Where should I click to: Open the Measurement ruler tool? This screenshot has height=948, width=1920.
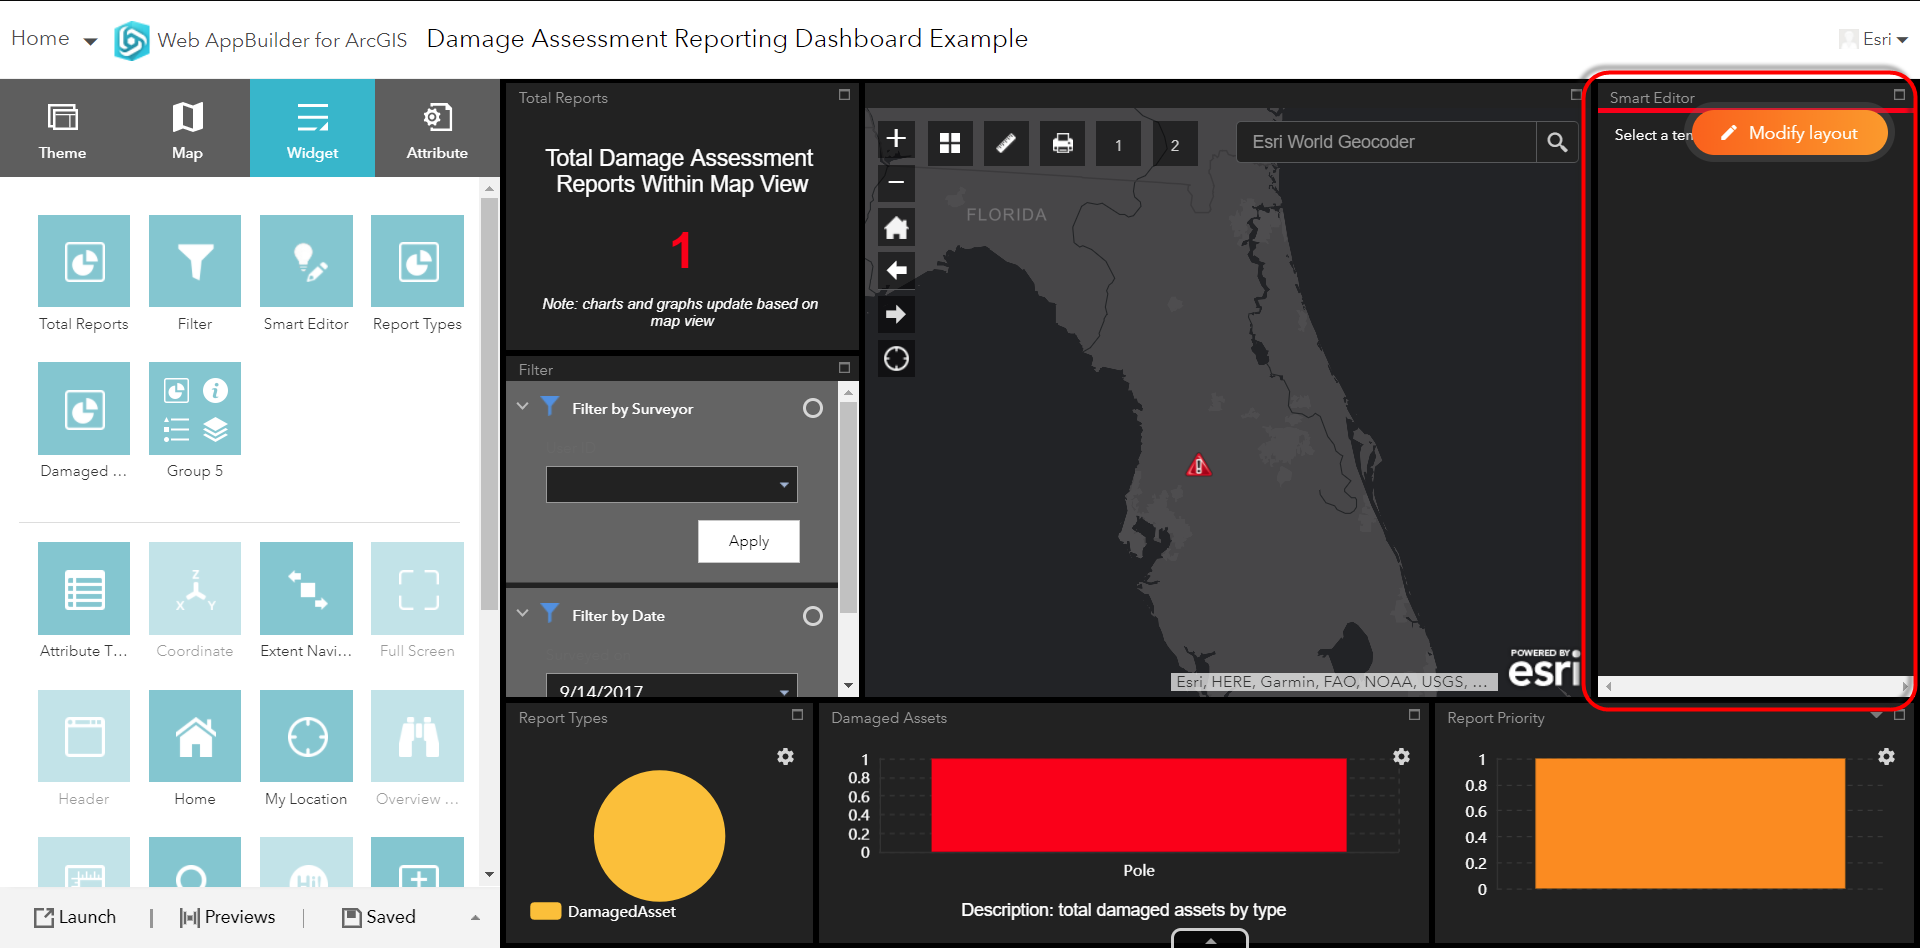click(x=1006, y=143)
